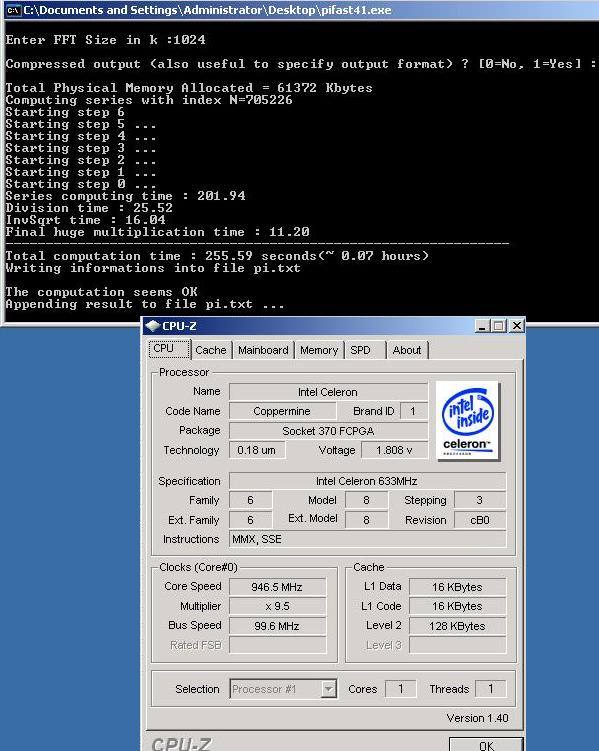This screenshot has height=751, width=599.
Task: Click the Core Speed value 946.5 MHz
Action: [x=277, y=587]
